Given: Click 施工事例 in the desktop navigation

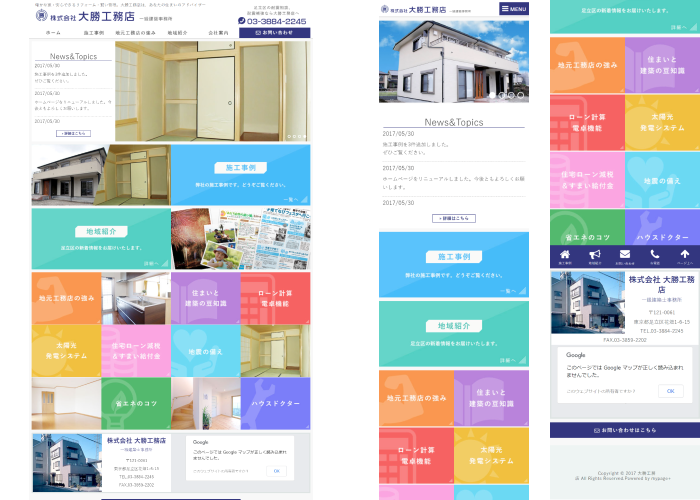Looking at the screenshot, I should [94, 33].
